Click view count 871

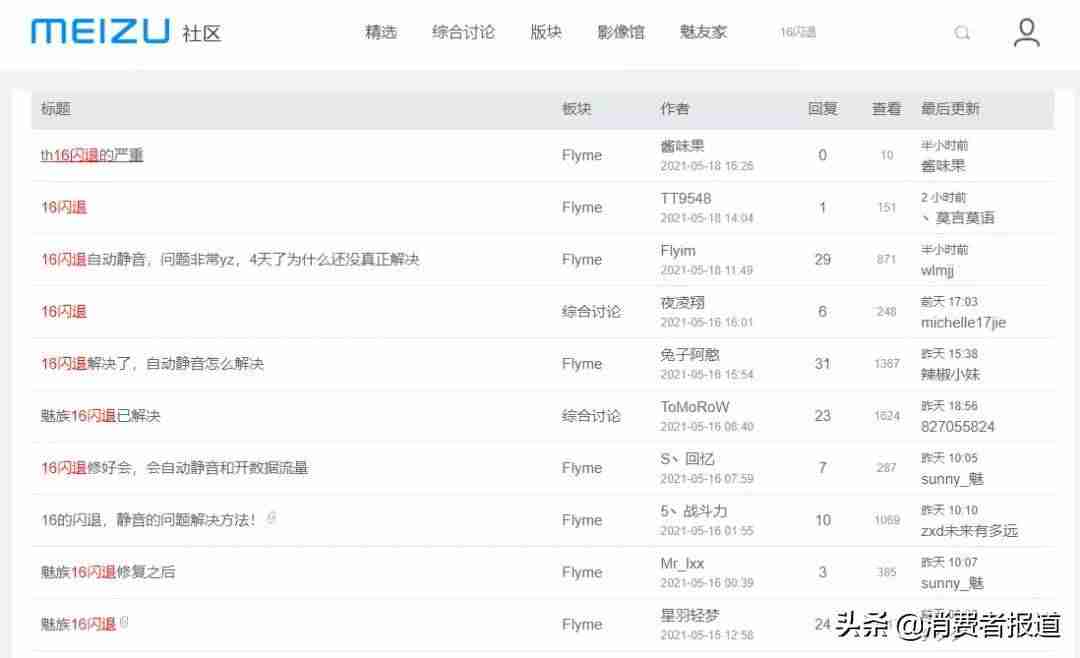tap(886, 260)
